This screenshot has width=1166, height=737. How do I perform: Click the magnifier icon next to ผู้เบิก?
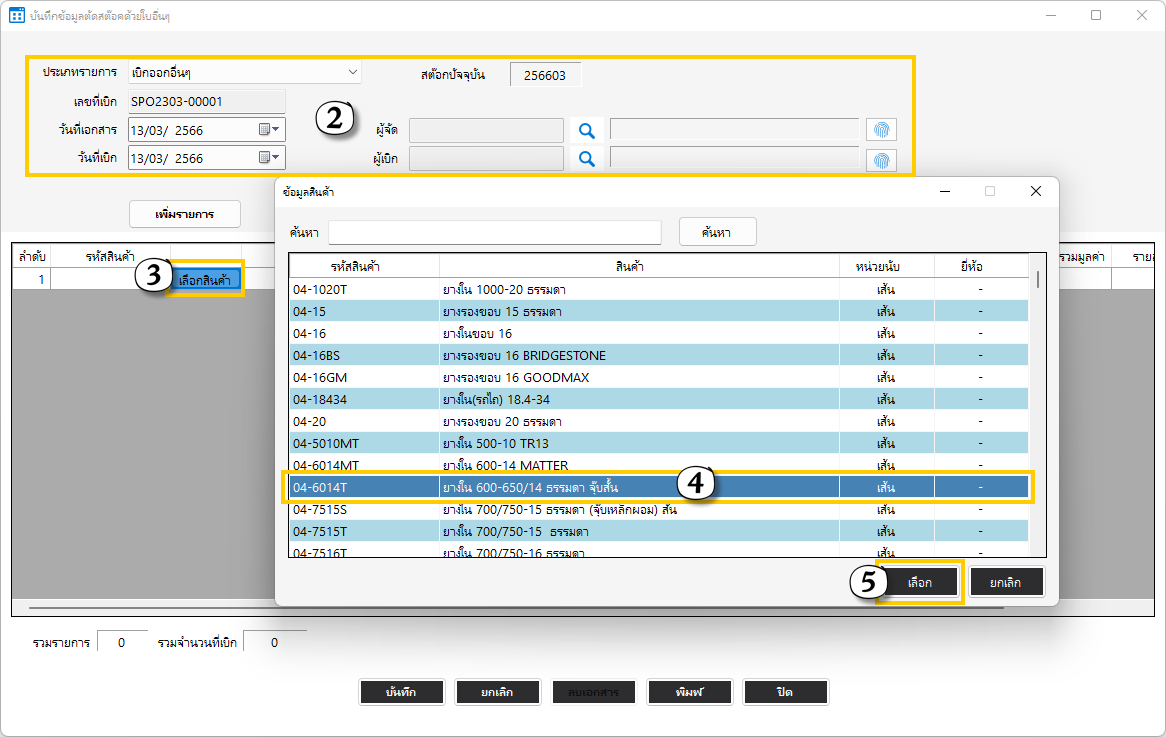587,158
